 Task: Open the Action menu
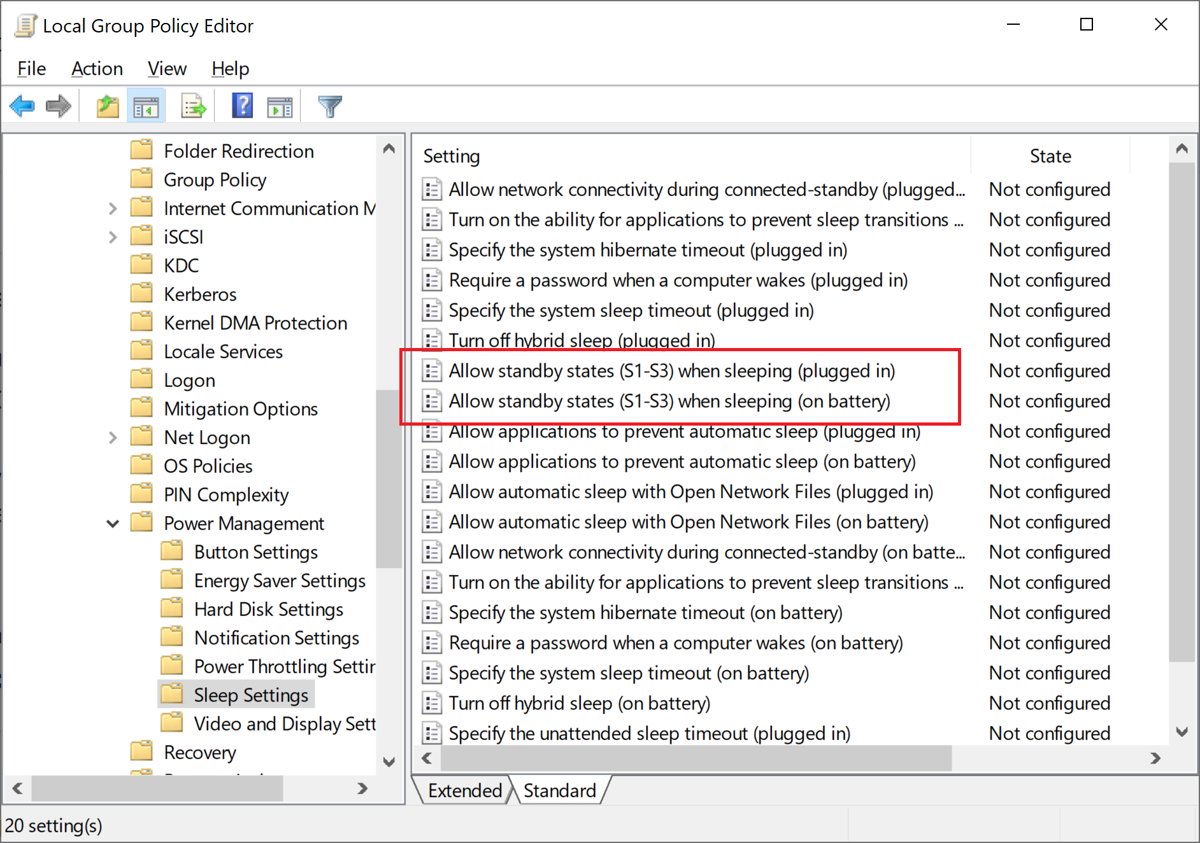[x=97, y=68]
